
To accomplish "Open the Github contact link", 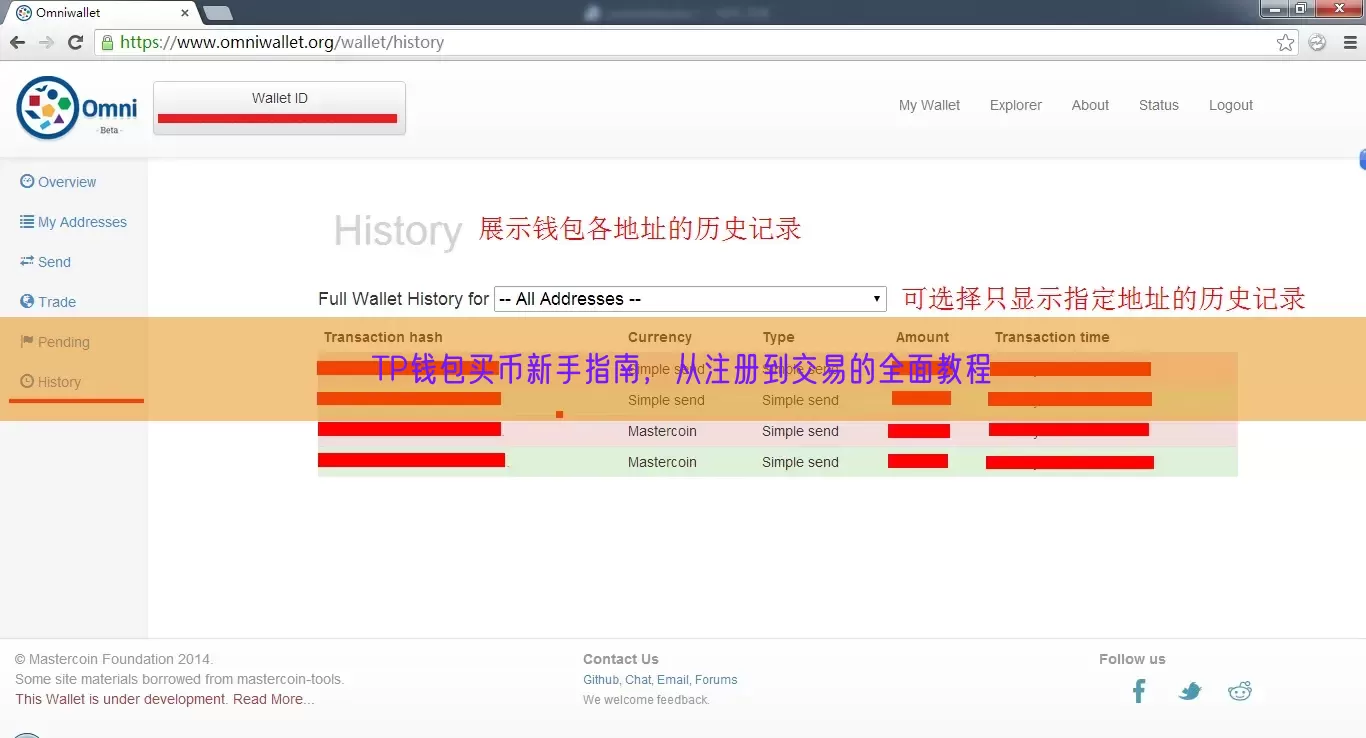I will point(601,680).
